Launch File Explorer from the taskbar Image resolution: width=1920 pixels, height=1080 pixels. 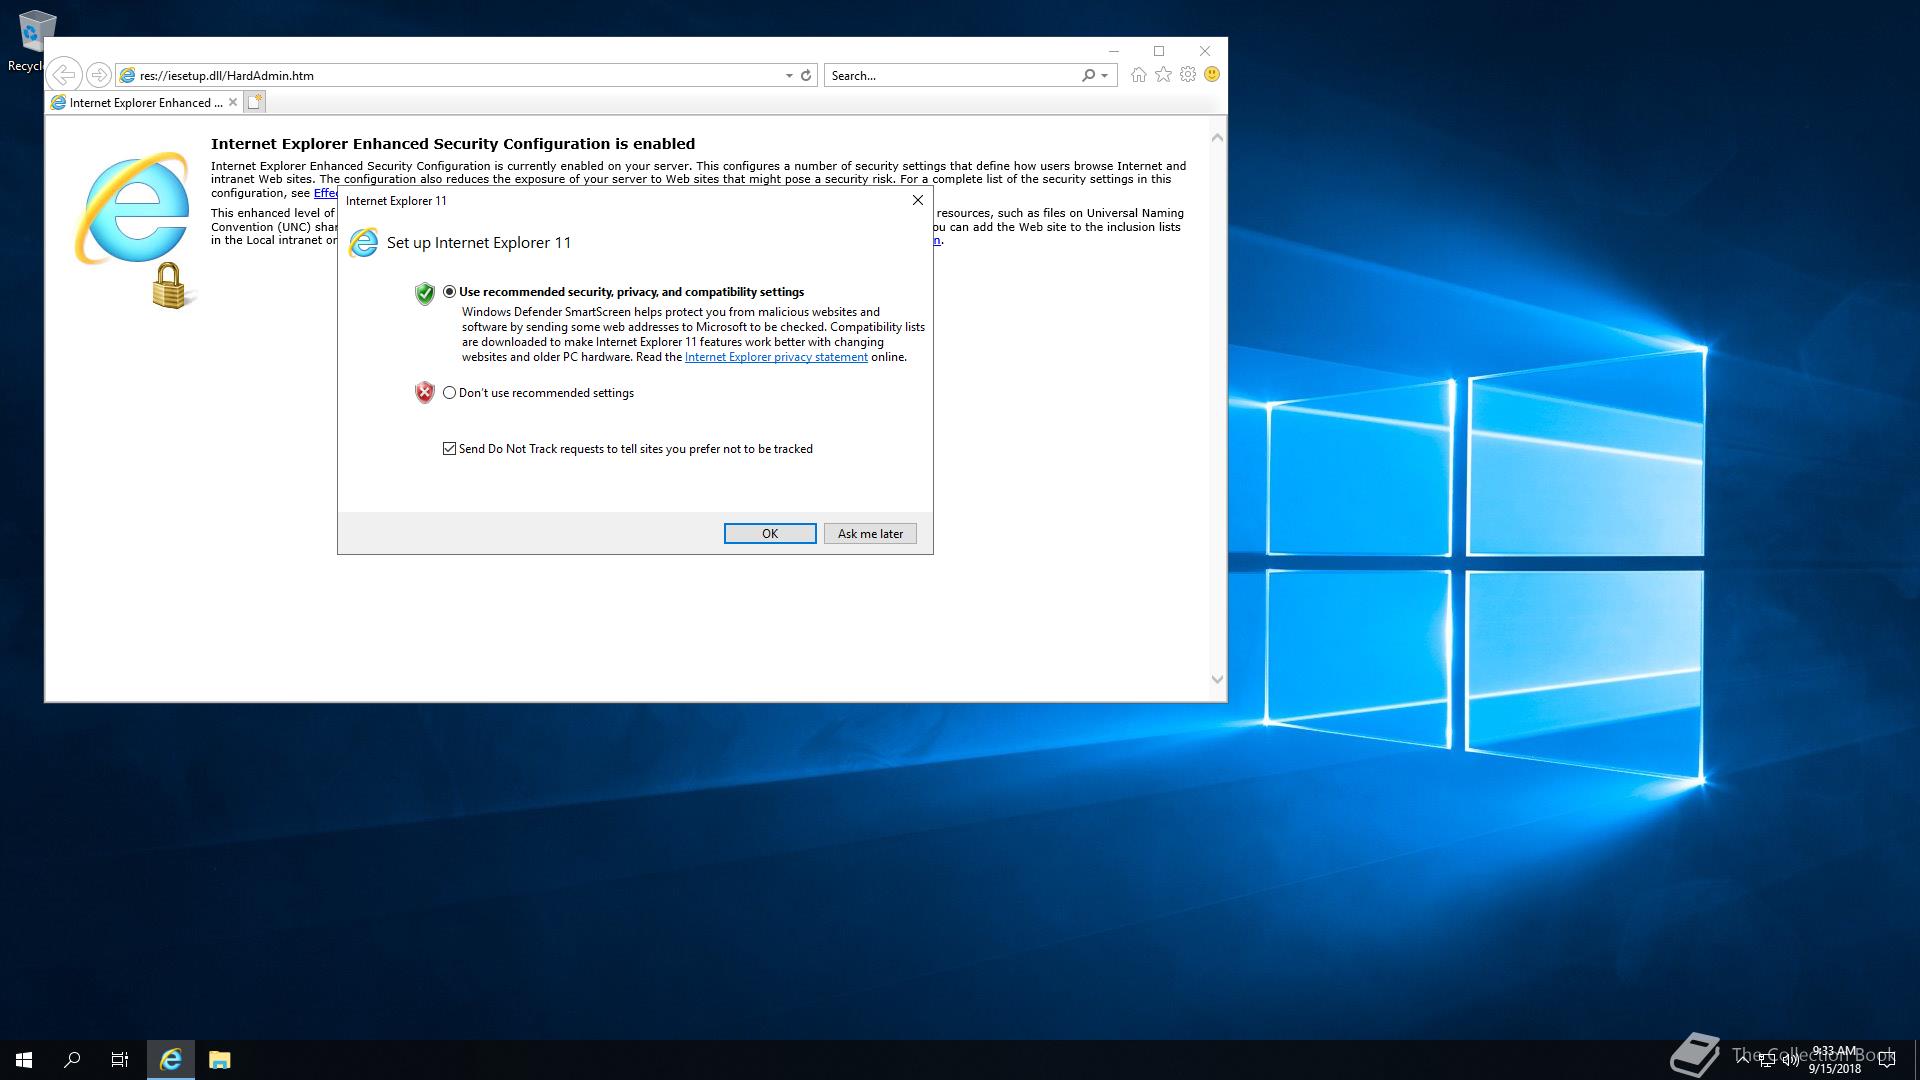point(219,1059)
